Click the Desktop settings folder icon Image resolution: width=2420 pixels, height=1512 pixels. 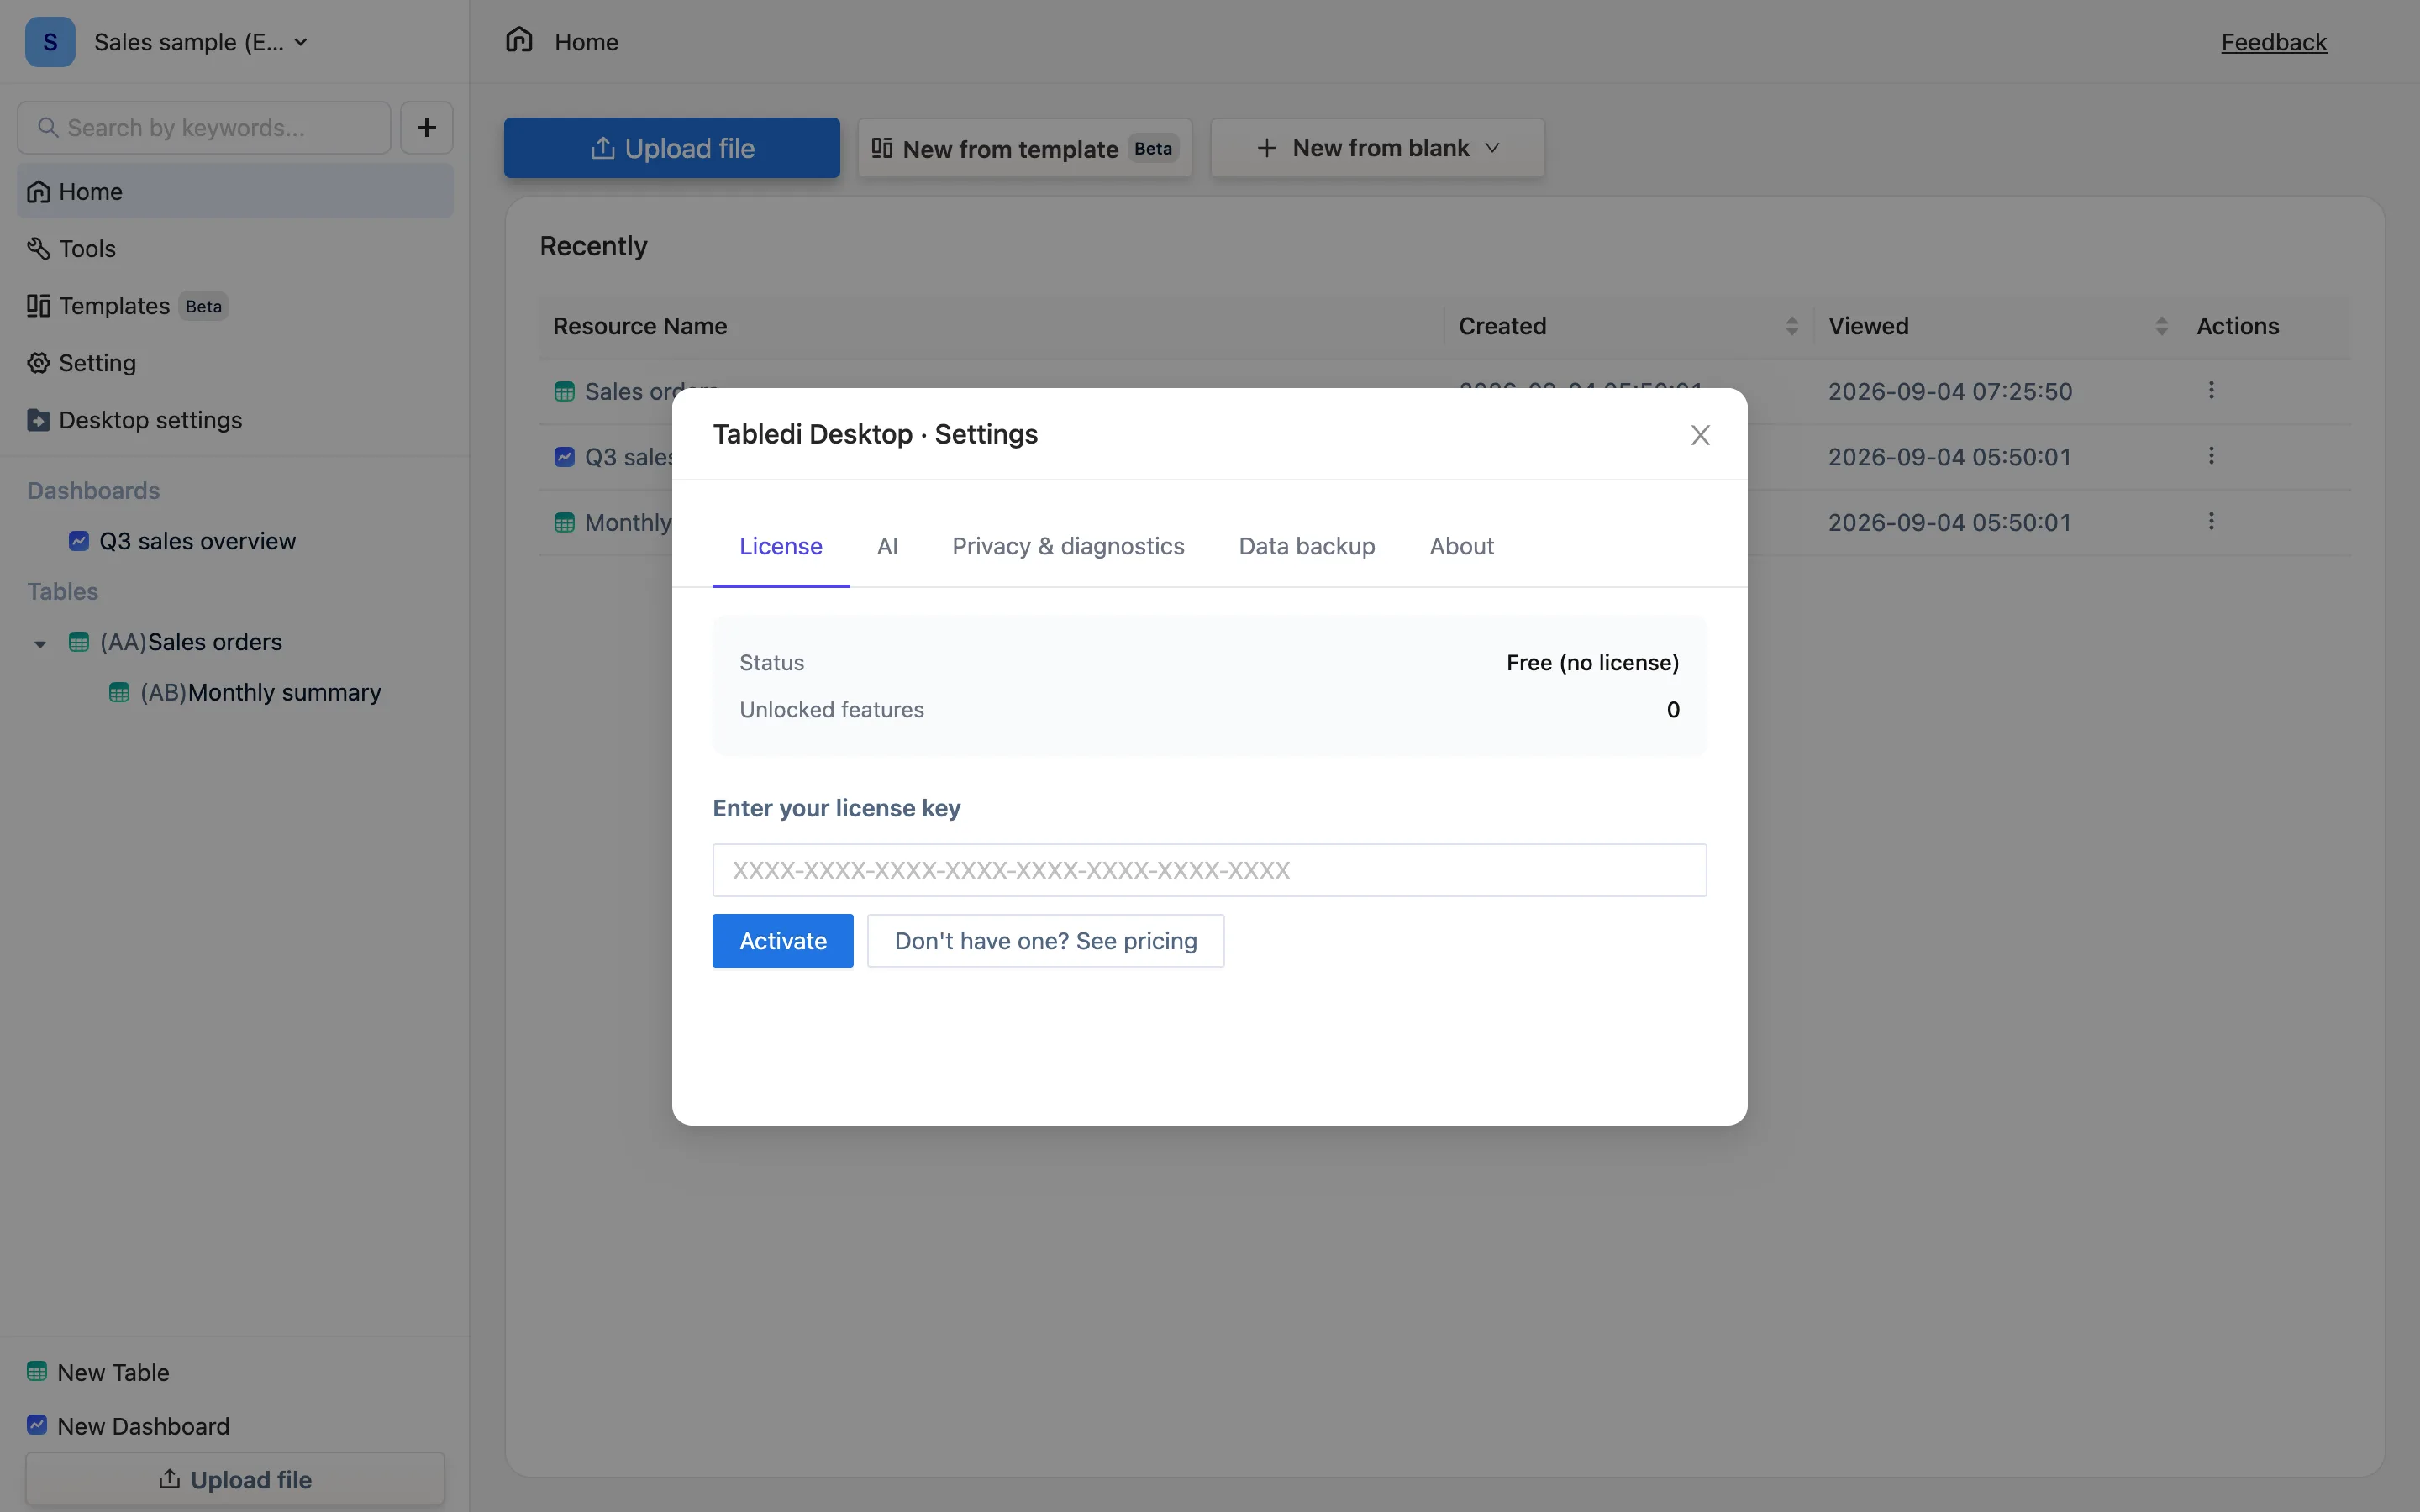[38, 420]
